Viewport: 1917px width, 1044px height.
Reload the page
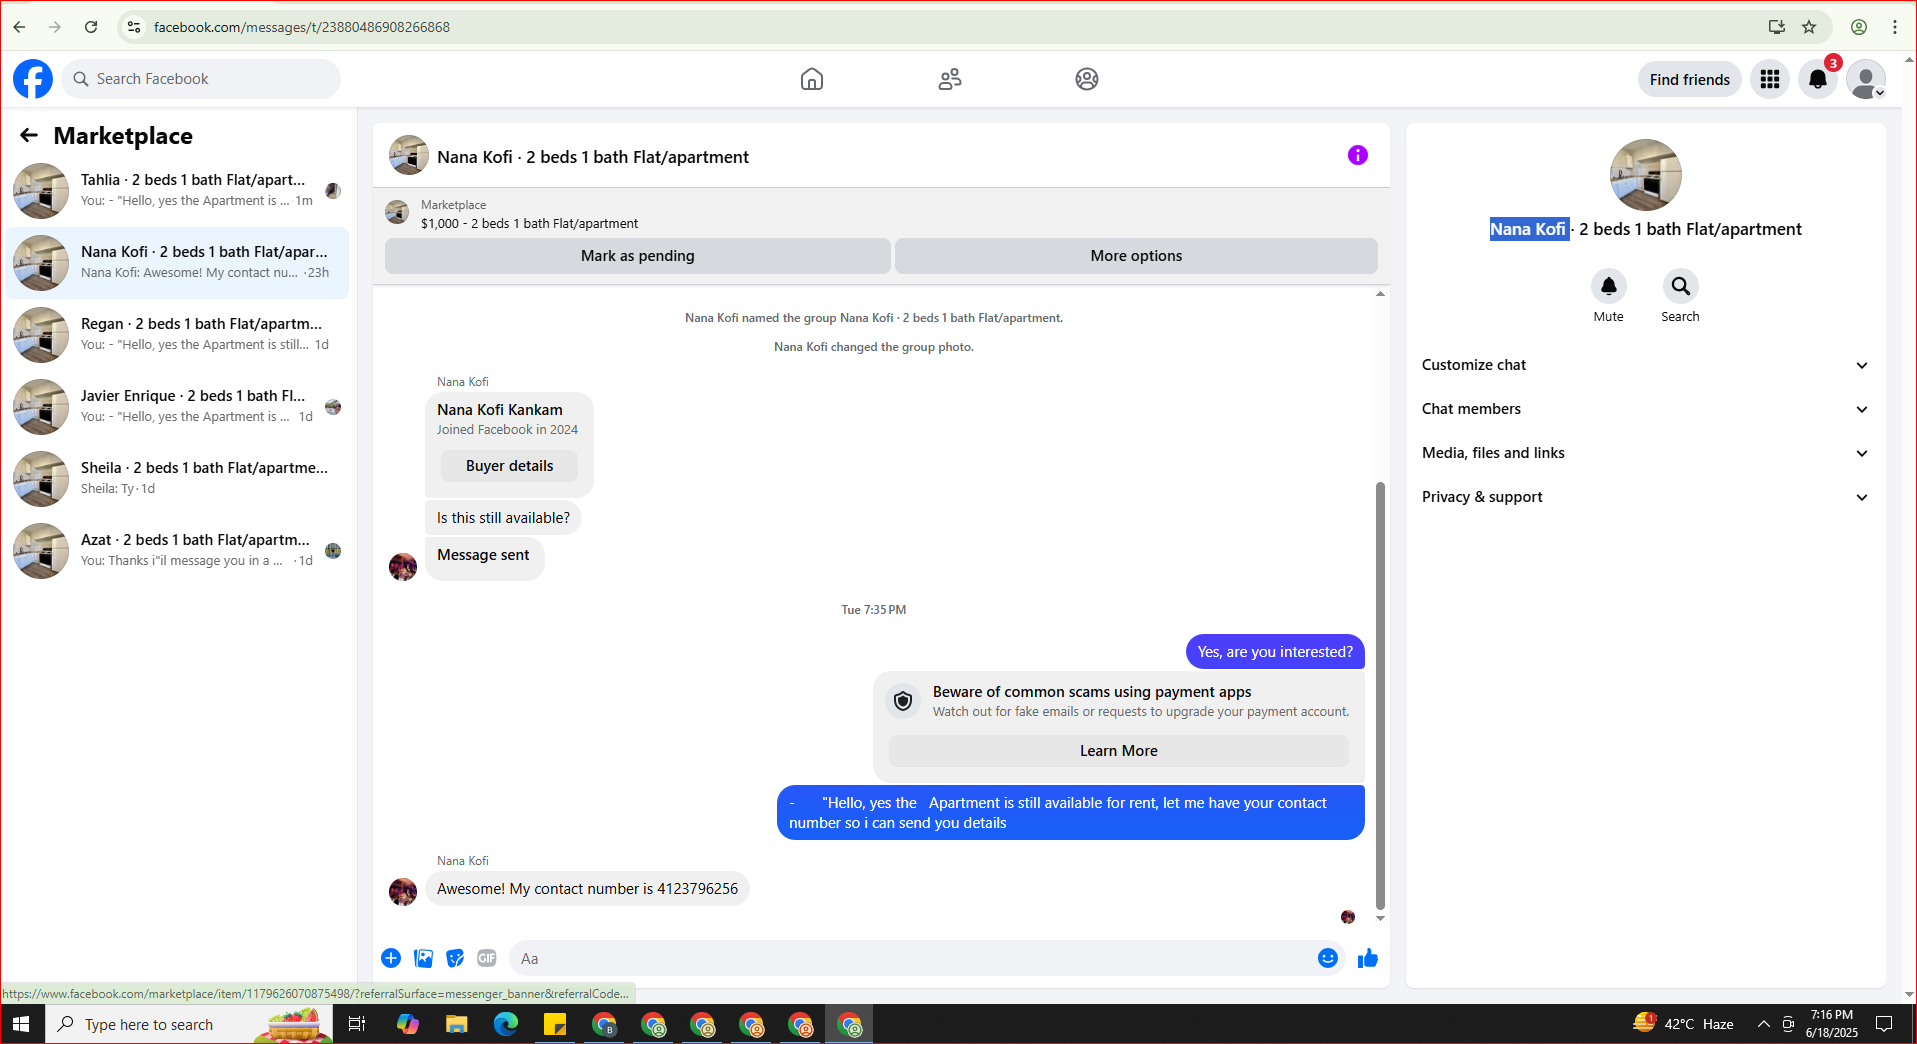click(x=91, y=27)
